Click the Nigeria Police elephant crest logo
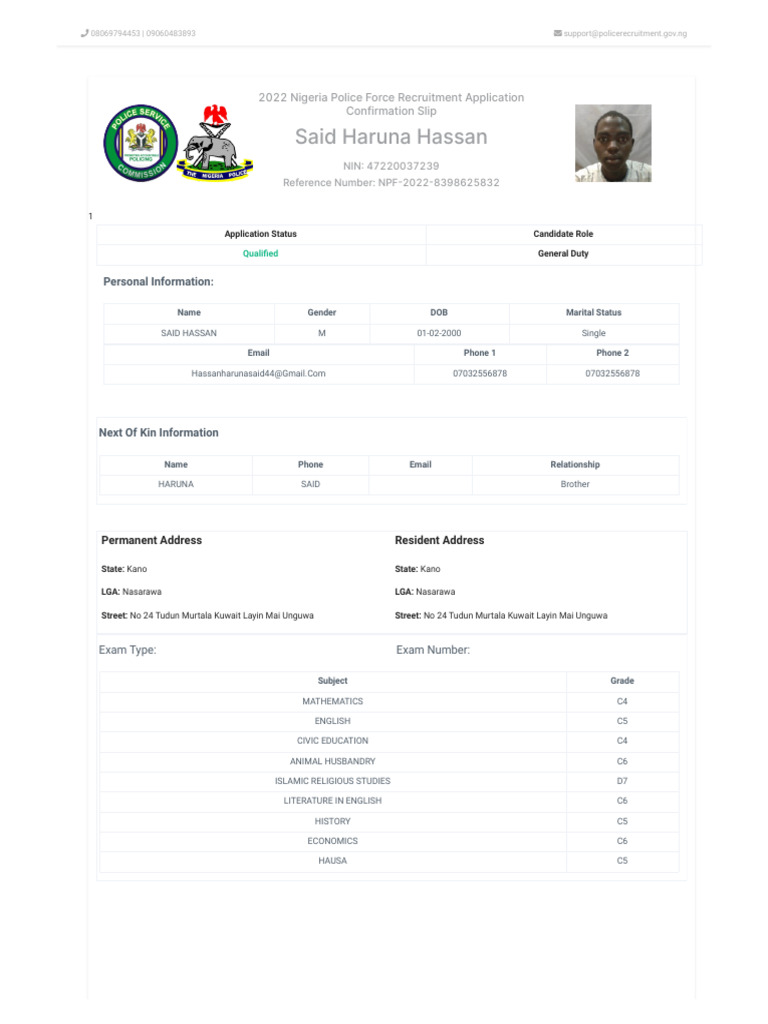Screen dimensions: 768x1024 tap(216, 143)
